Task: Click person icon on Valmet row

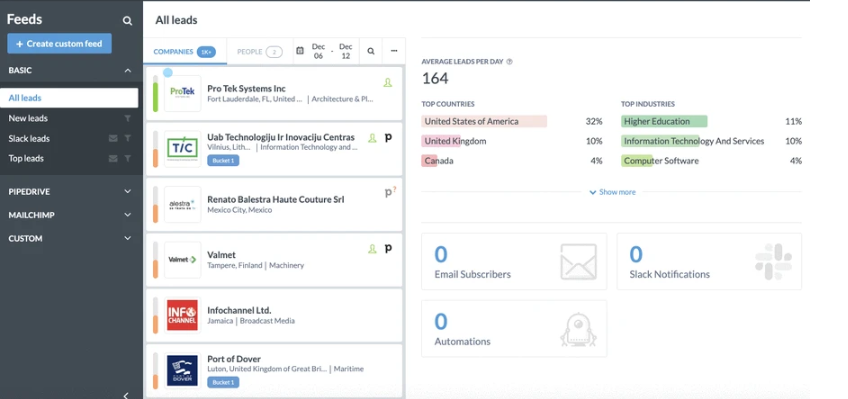Action: [x=372, y=249]
